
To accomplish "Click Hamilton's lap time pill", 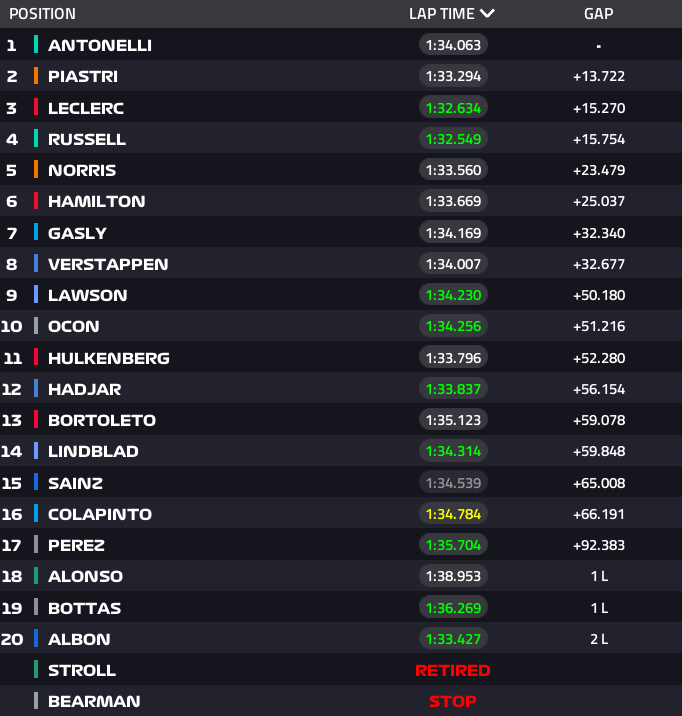I will click(x=453, y=201).
